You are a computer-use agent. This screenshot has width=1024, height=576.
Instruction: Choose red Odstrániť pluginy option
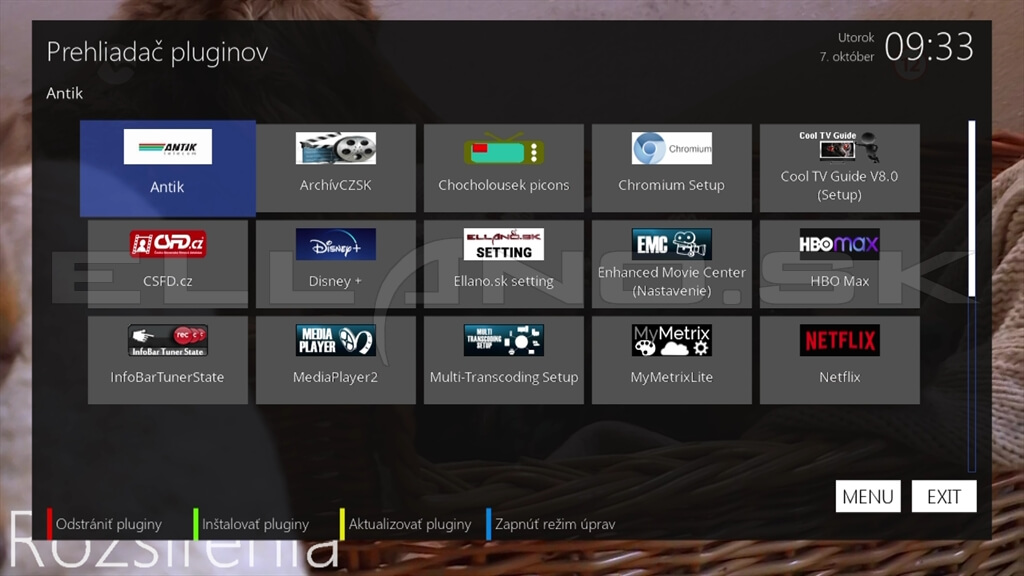107,524
